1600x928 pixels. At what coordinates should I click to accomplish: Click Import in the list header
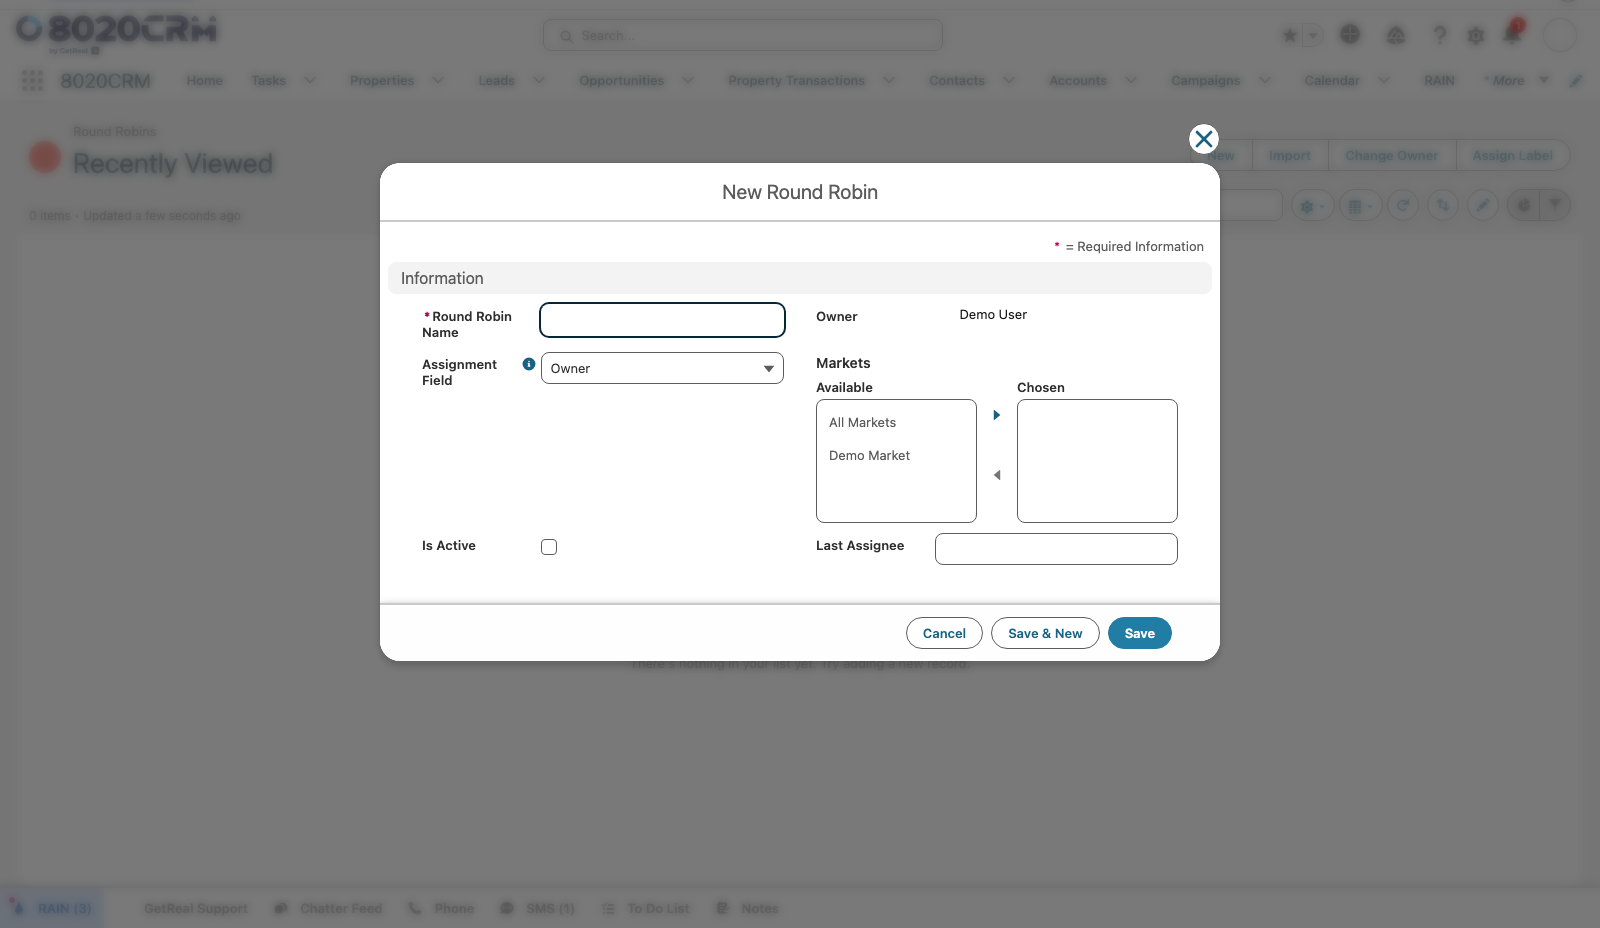point(1290,155)
